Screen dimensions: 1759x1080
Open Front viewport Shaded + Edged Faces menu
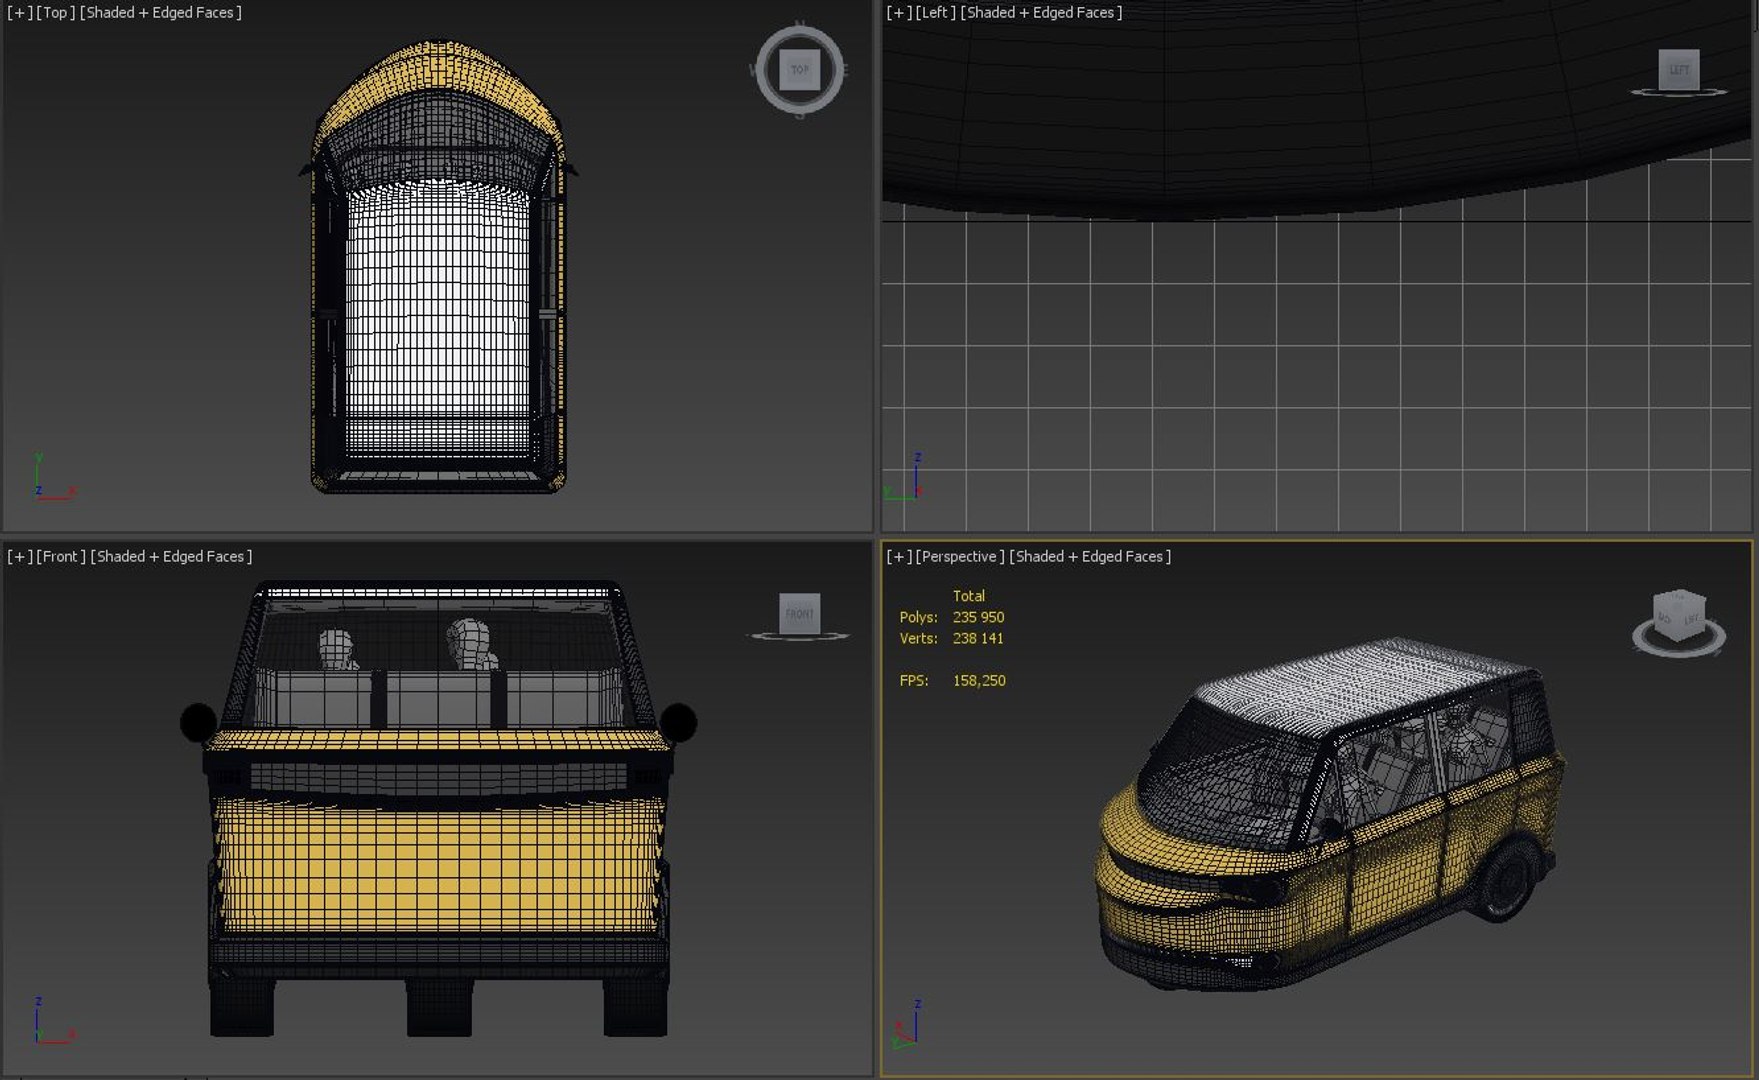click(x=171, y=556)
